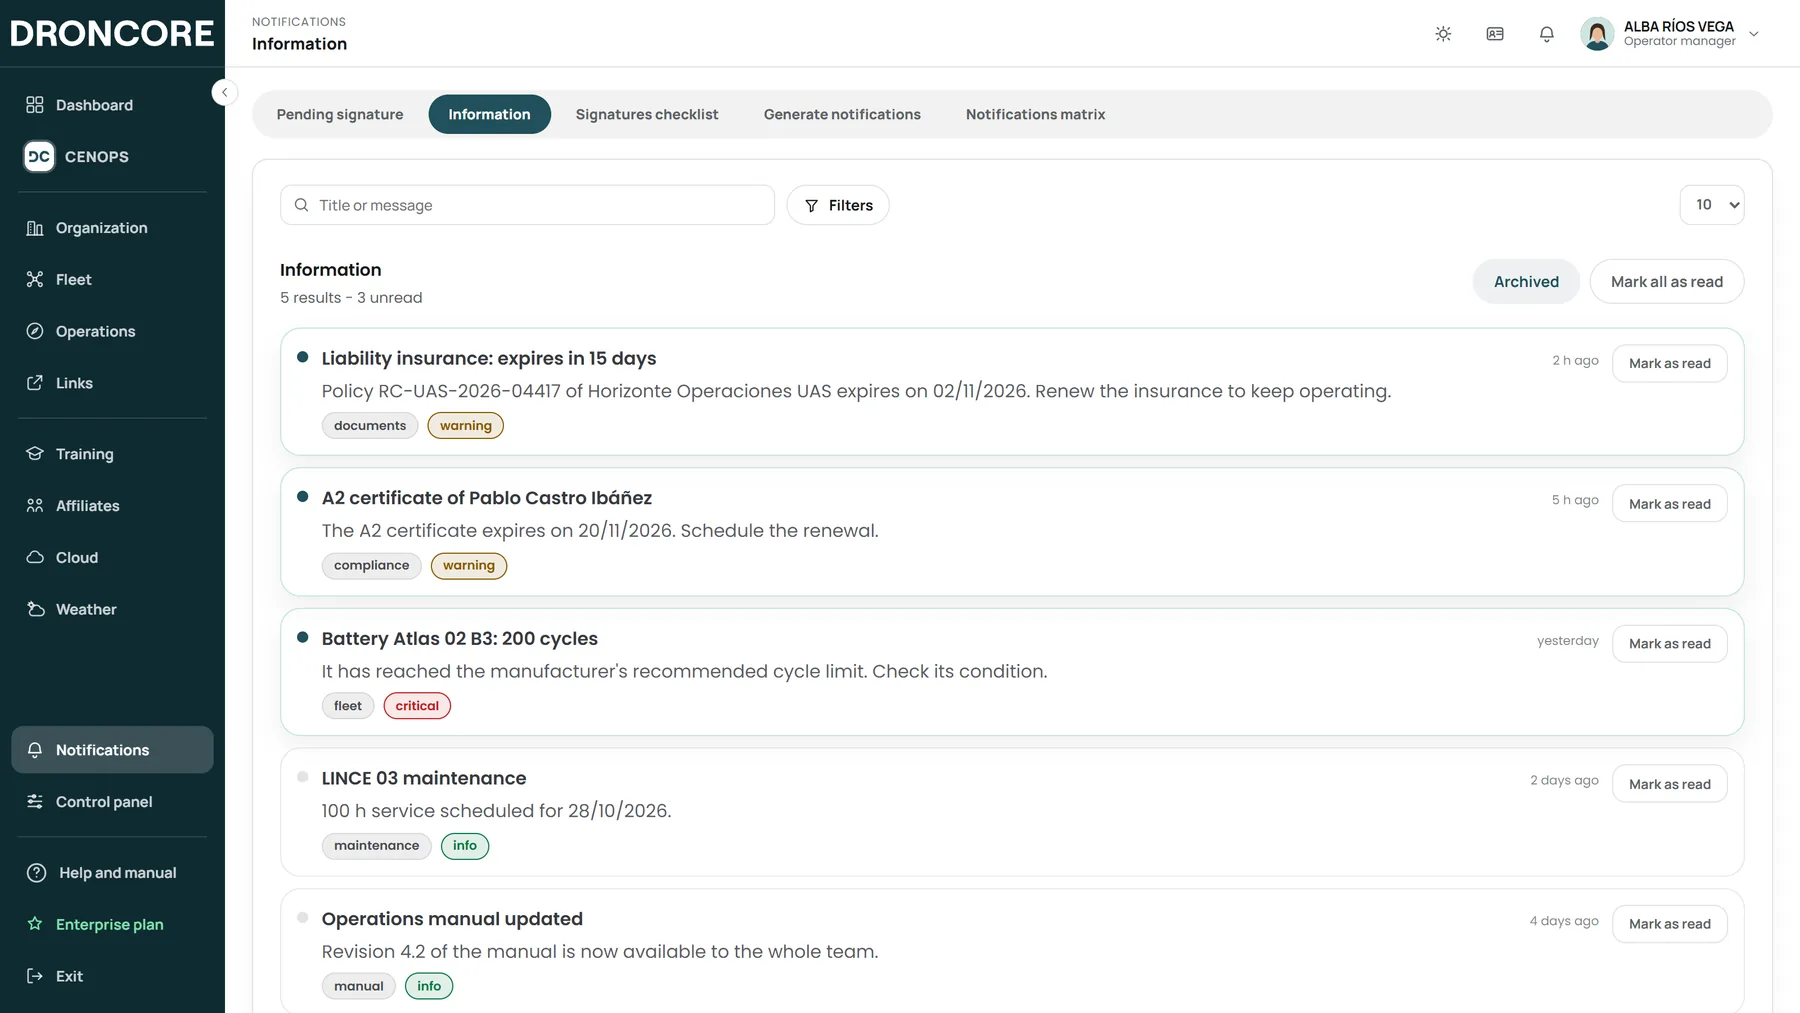
Task: Toggle the light theme sun icon
Action: click(1443, 34)
